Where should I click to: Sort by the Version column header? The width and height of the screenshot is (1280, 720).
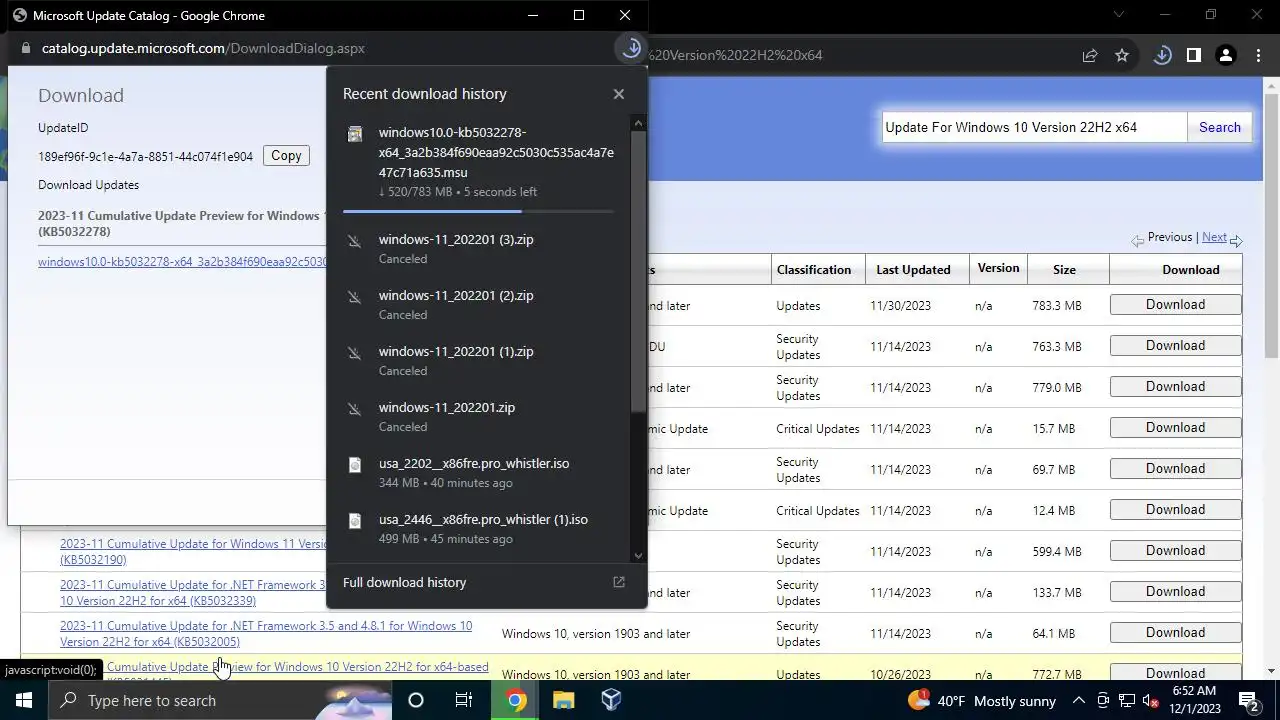[x=998, y=268]
